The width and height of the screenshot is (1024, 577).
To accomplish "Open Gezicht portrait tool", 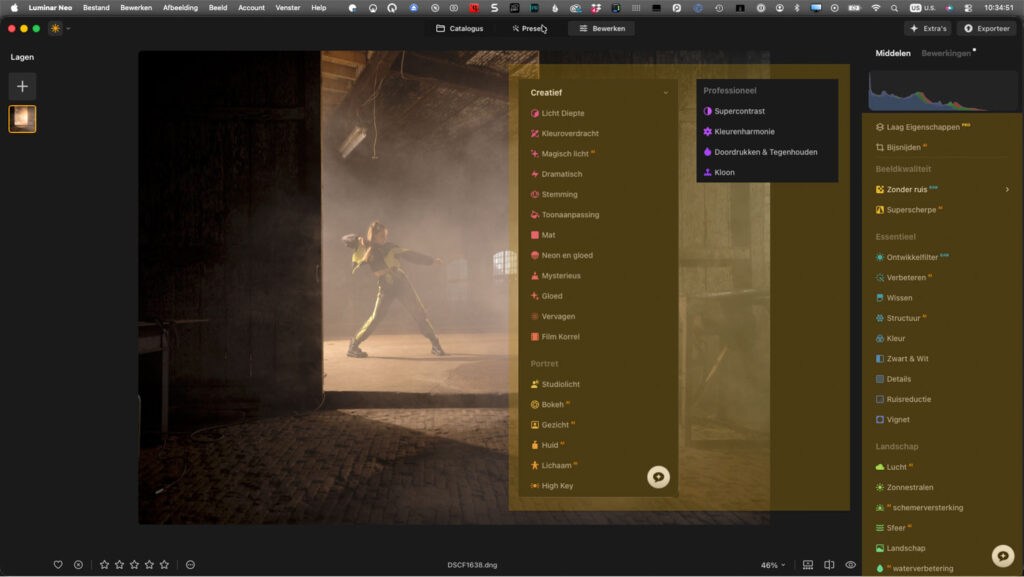I will 552,425.
